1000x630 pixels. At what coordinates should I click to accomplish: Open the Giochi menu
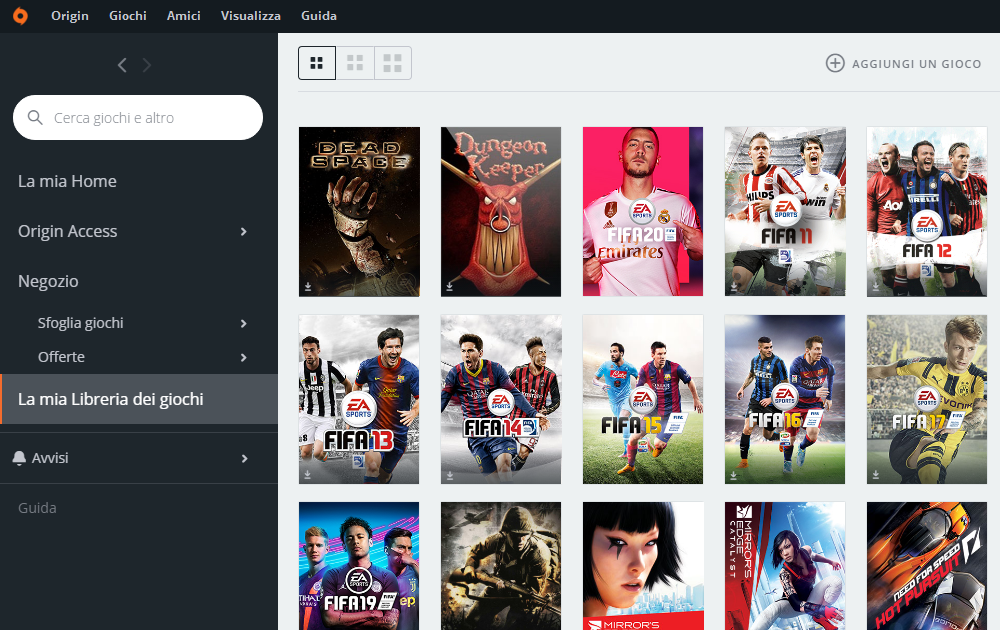tap(127, 16)
